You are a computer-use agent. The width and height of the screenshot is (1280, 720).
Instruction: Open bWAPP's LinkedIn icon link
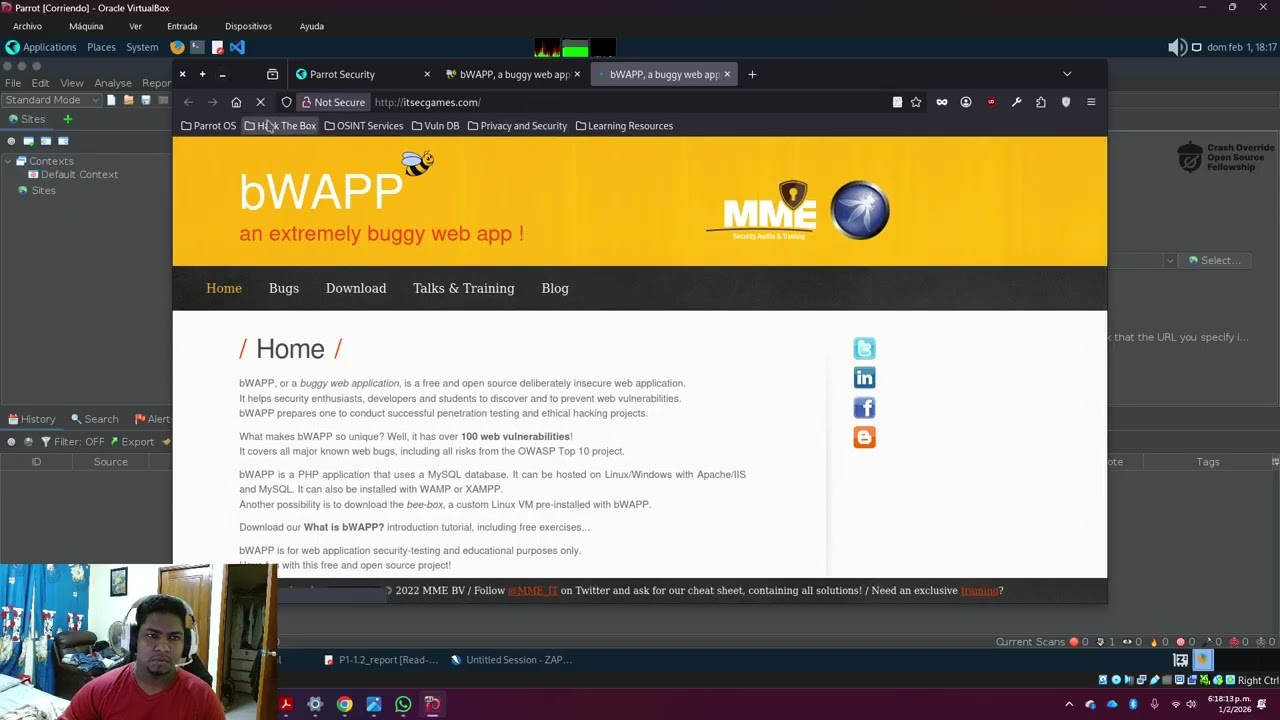coord(864,378)
